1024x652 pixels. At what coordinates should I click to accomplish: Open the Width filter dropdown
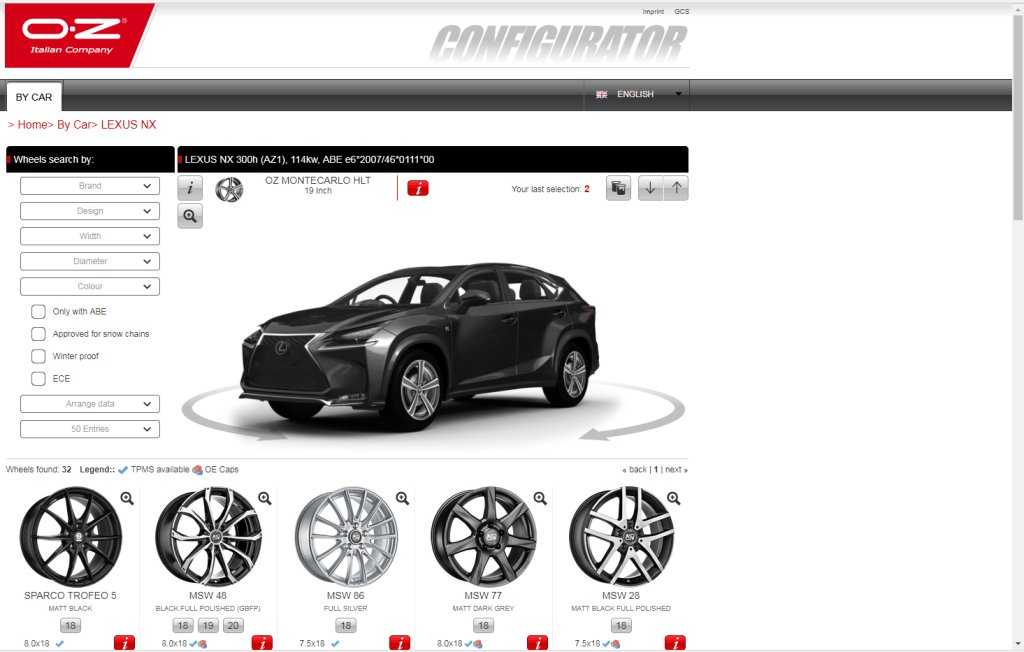tap(90, 236)
